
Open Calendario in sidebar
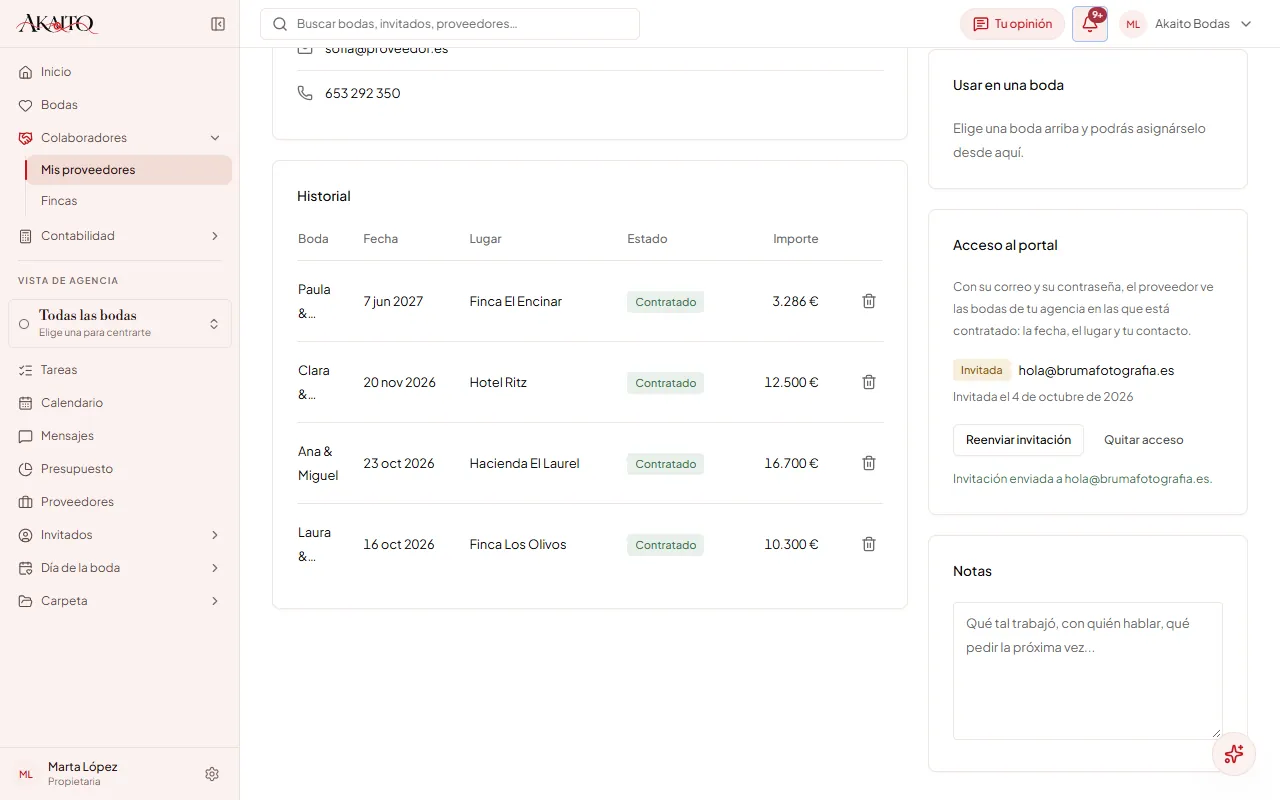tap(120, 403)
